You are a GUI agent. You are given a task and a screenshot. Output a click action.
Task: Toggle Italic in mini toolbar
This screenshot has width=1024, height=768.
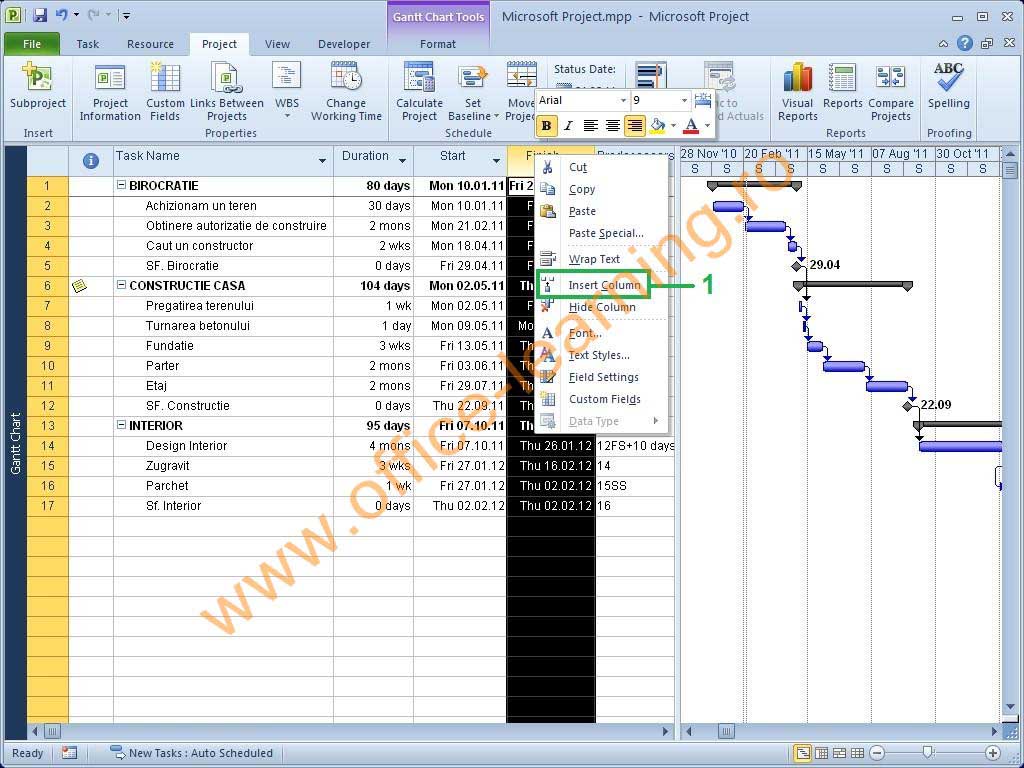[x=568, y=125]
